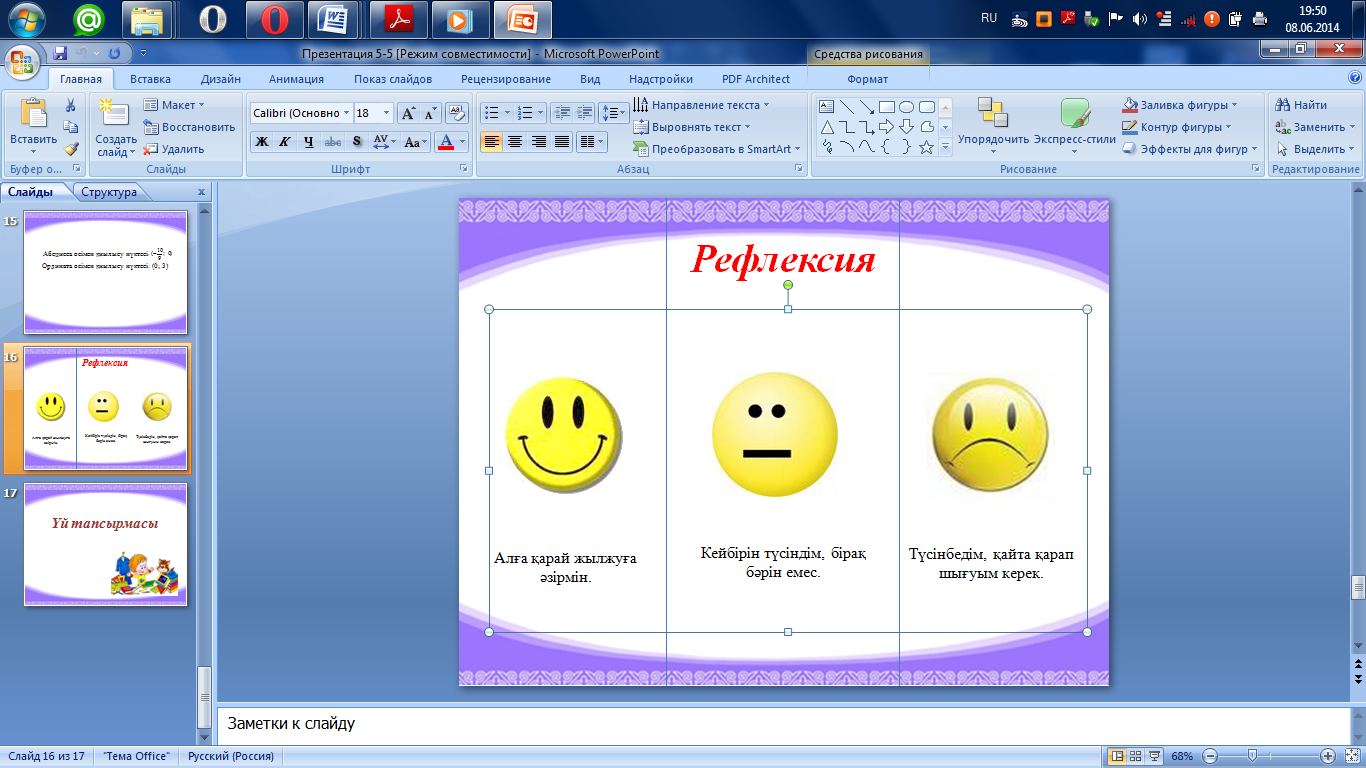
Task: Toggle center text alignment
Action: [x=515, y=142]
